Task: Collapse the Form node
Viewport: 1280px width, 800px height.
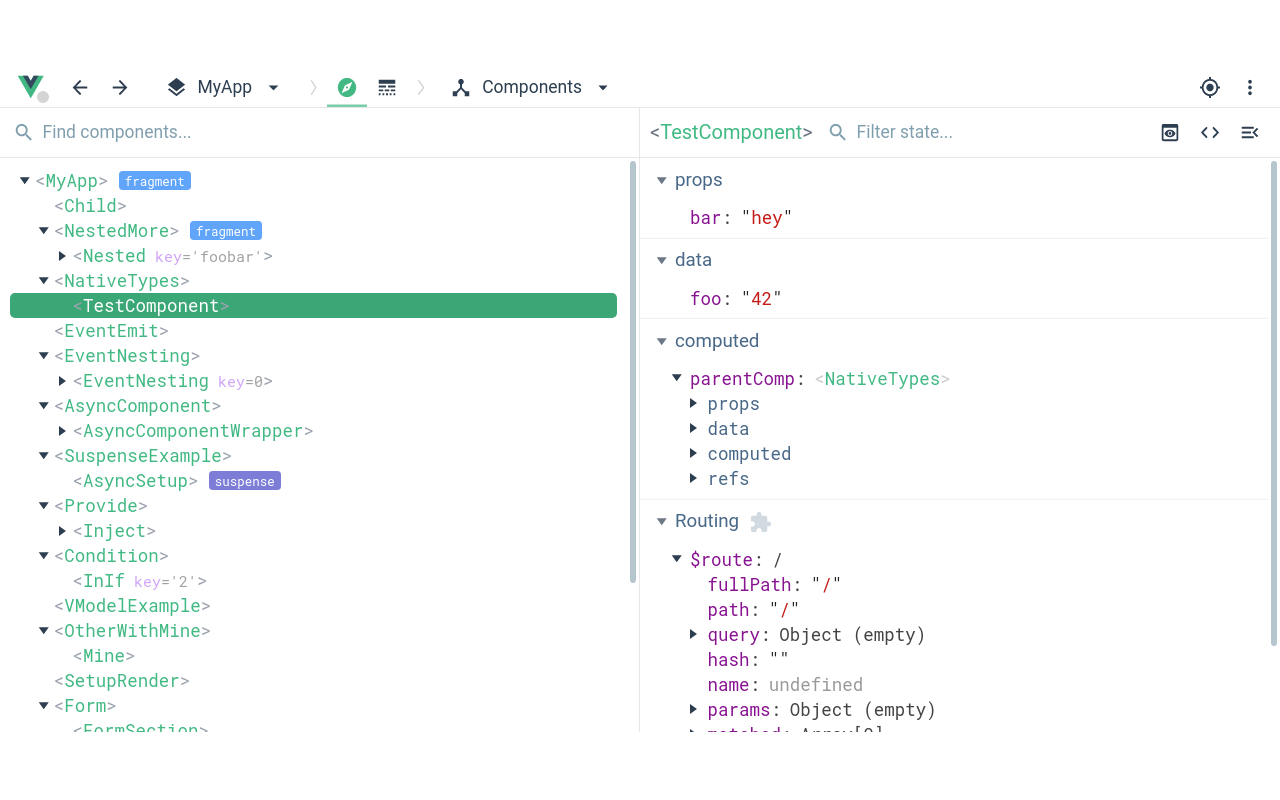Action: point(44,706)
